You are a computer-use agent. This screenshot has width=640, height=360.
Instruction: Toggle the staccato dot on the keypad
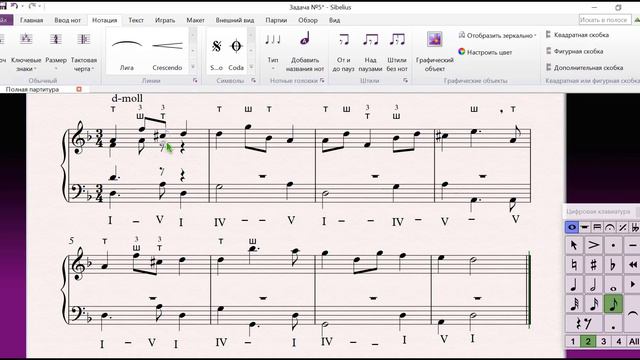[x=613, y=245]
